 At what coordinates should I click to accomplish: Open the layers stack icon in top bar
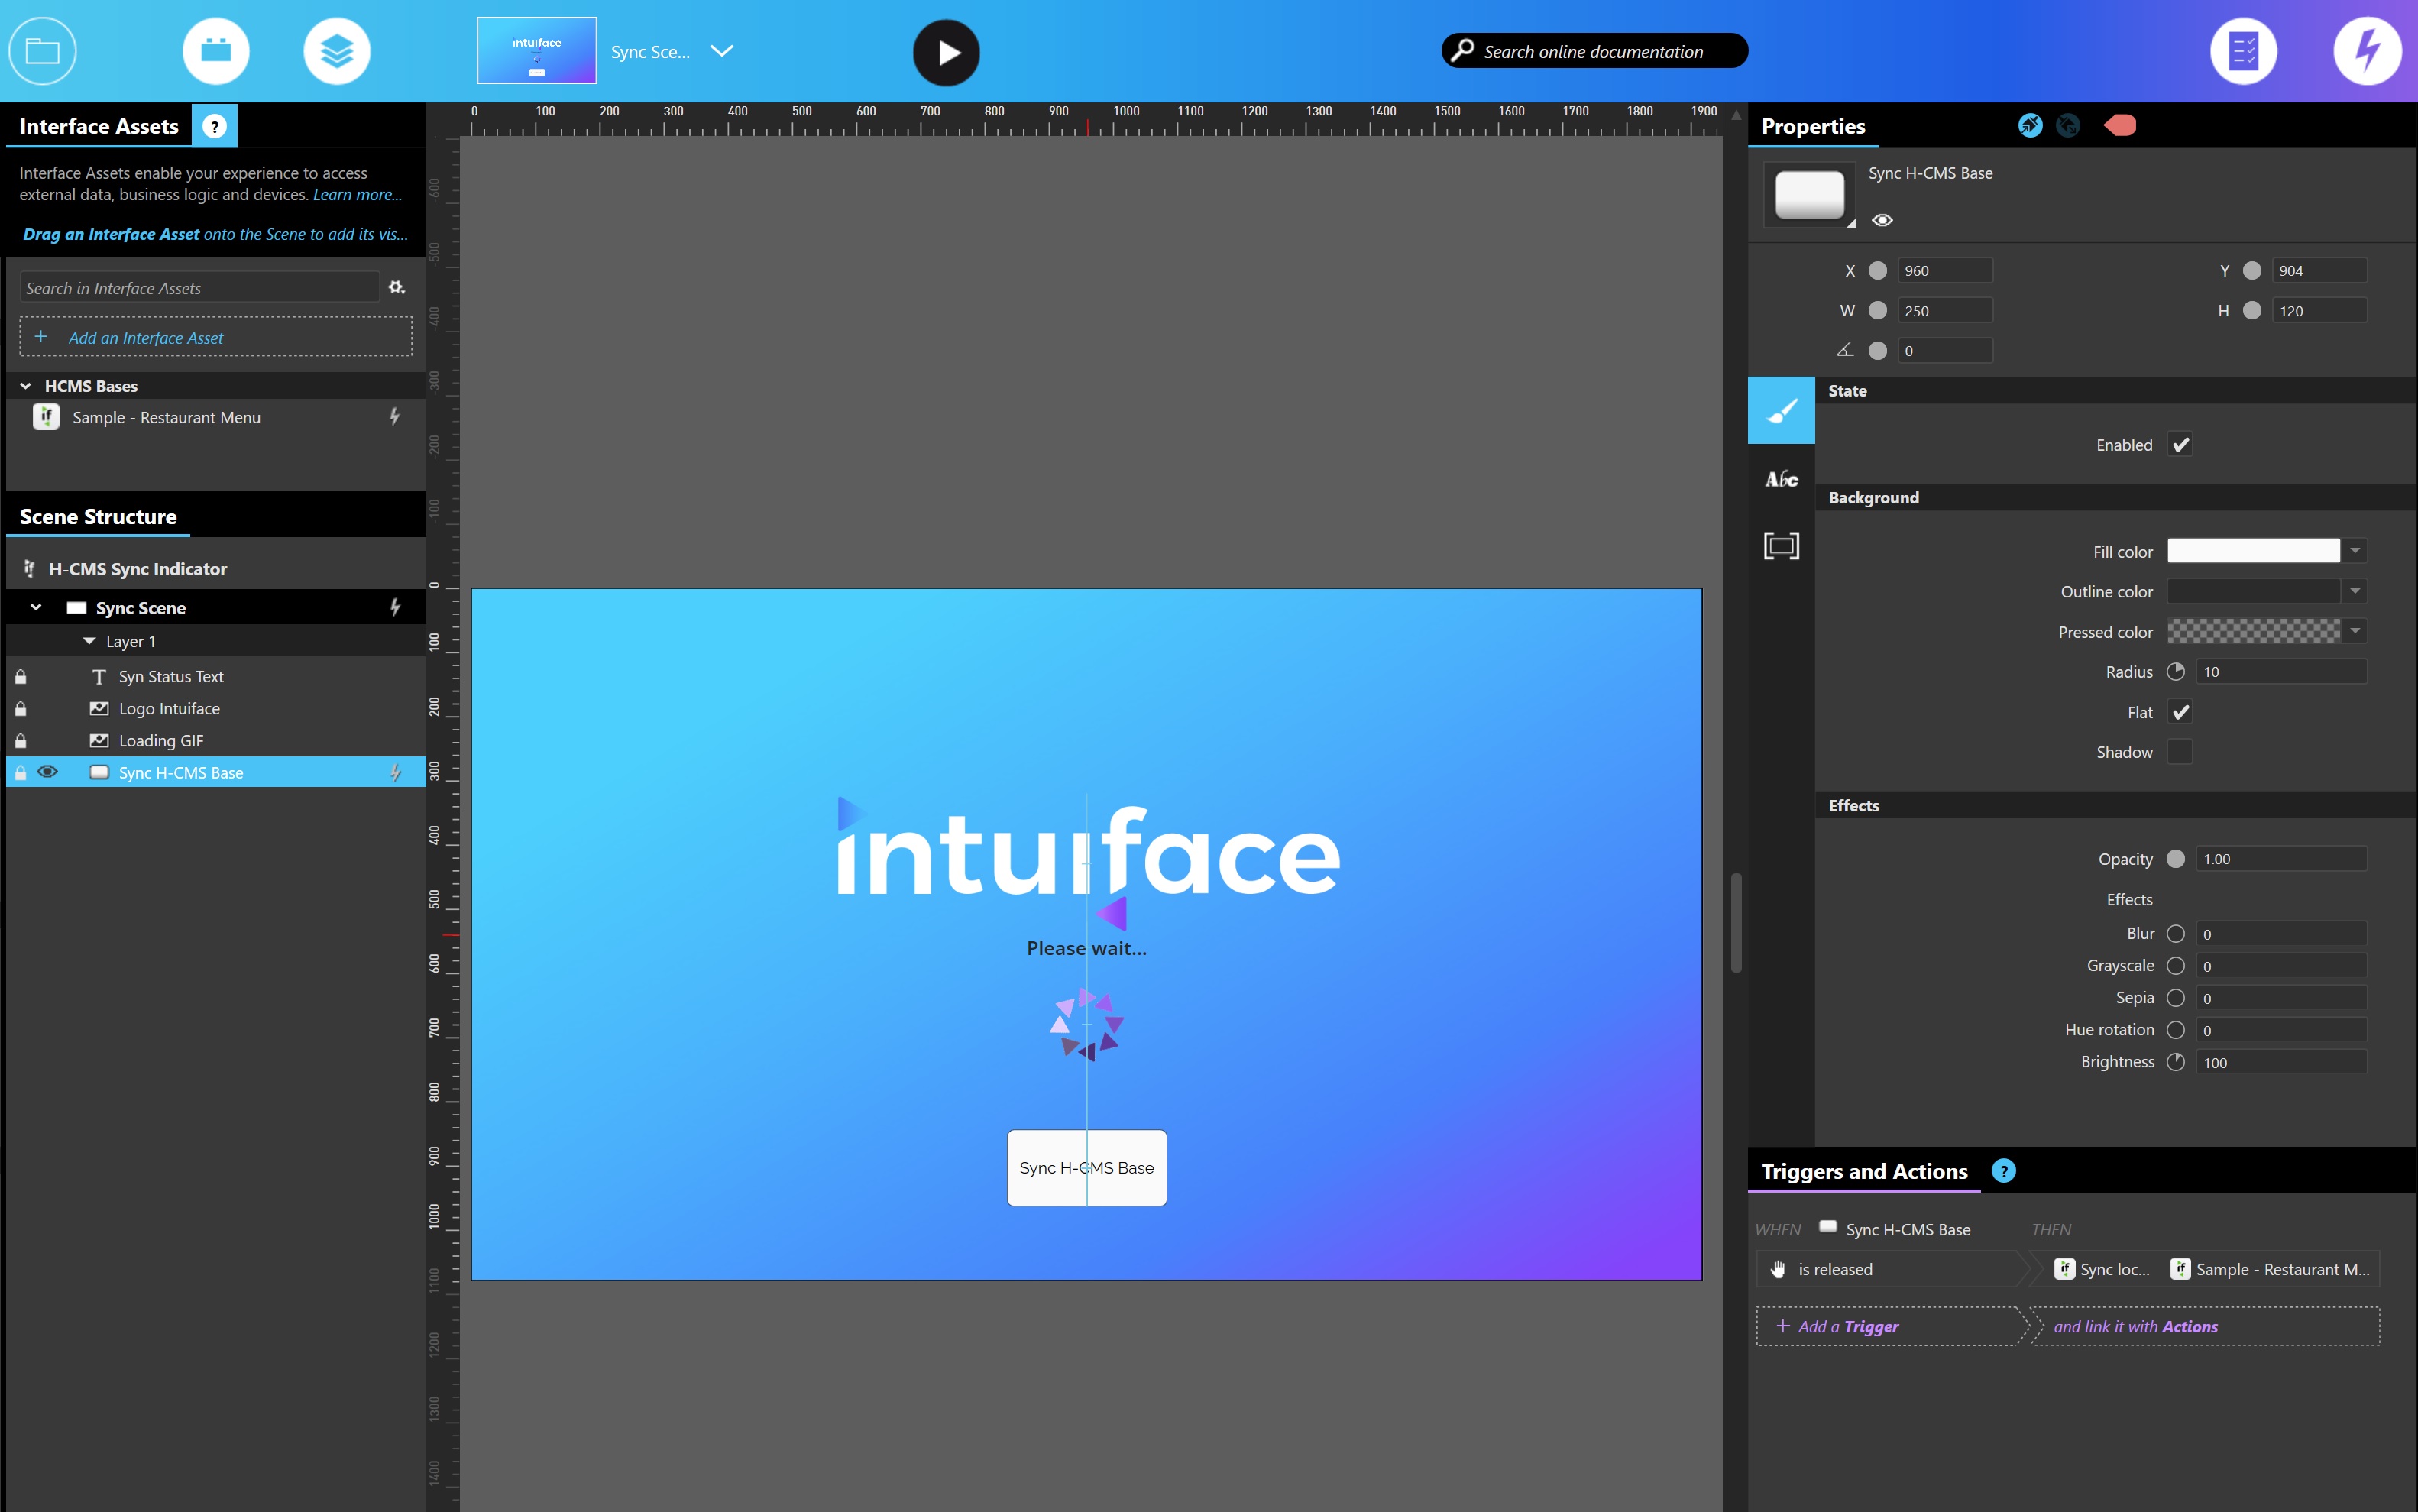click(337, 51)
